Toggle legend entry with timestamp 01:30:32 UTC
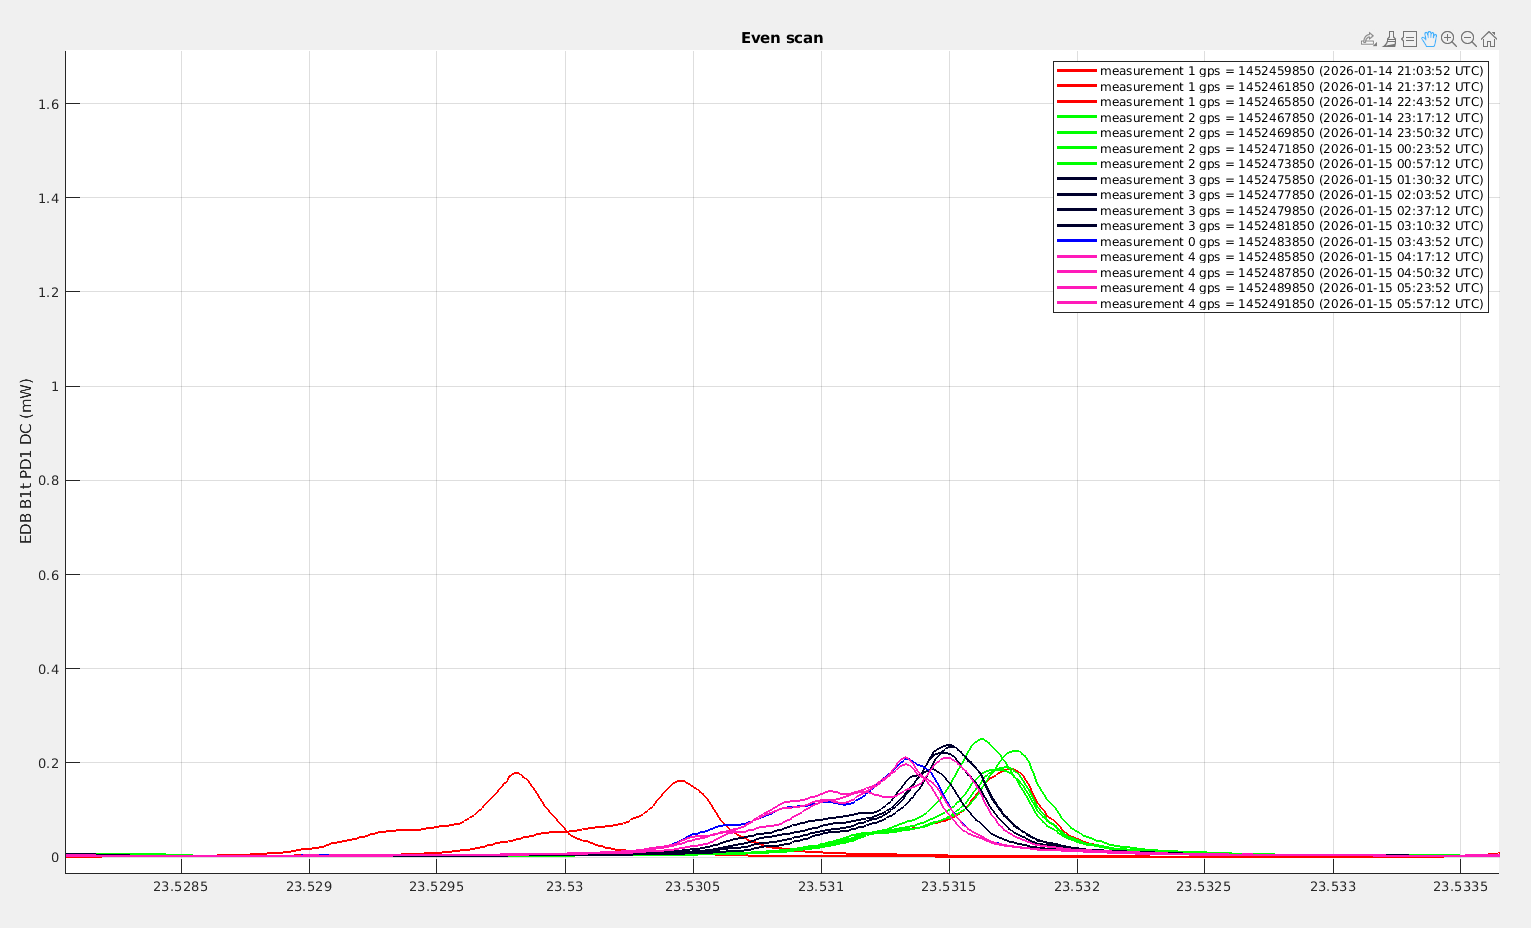 pyautogui.click(x=1291, y=180)
